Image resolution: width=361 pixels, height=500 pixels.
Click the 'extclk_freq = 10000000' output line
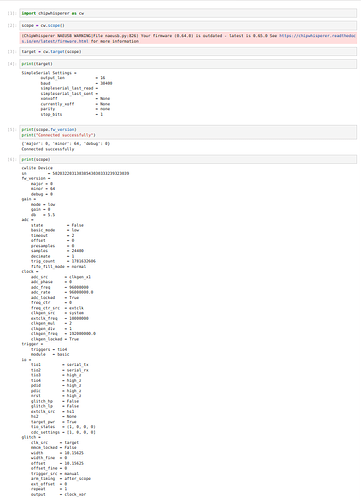click(60, 318)
